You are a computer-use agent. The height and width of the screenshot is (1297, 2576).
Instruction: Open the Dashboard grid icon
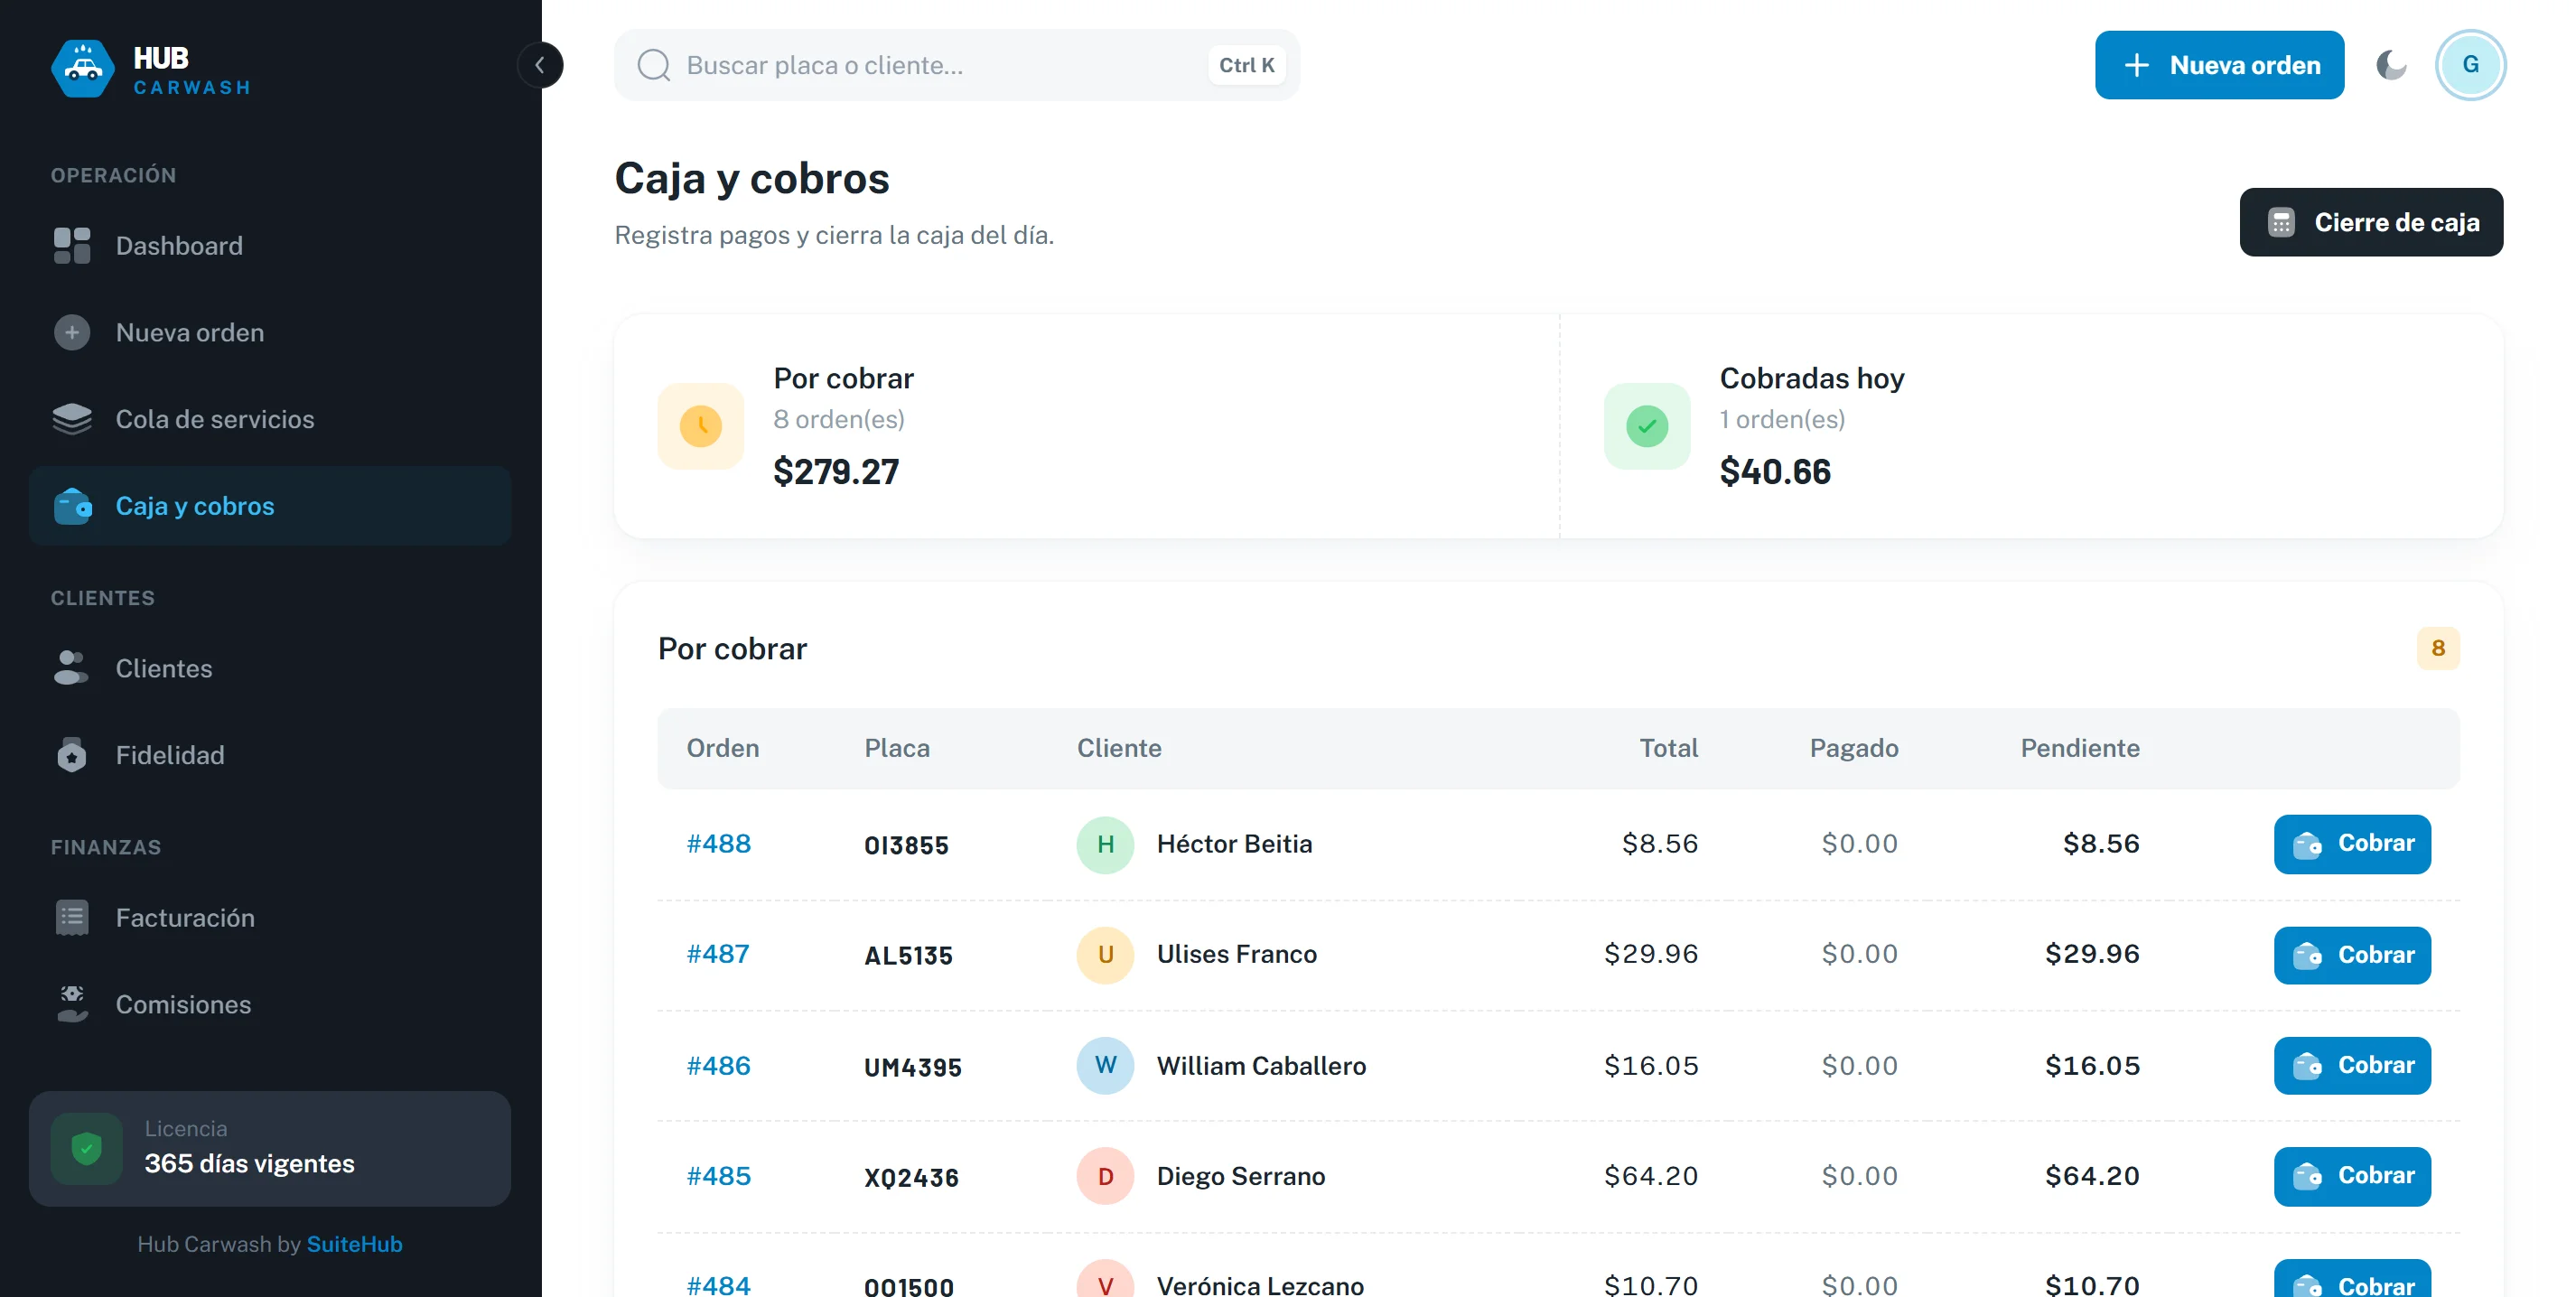click(72, 246)
